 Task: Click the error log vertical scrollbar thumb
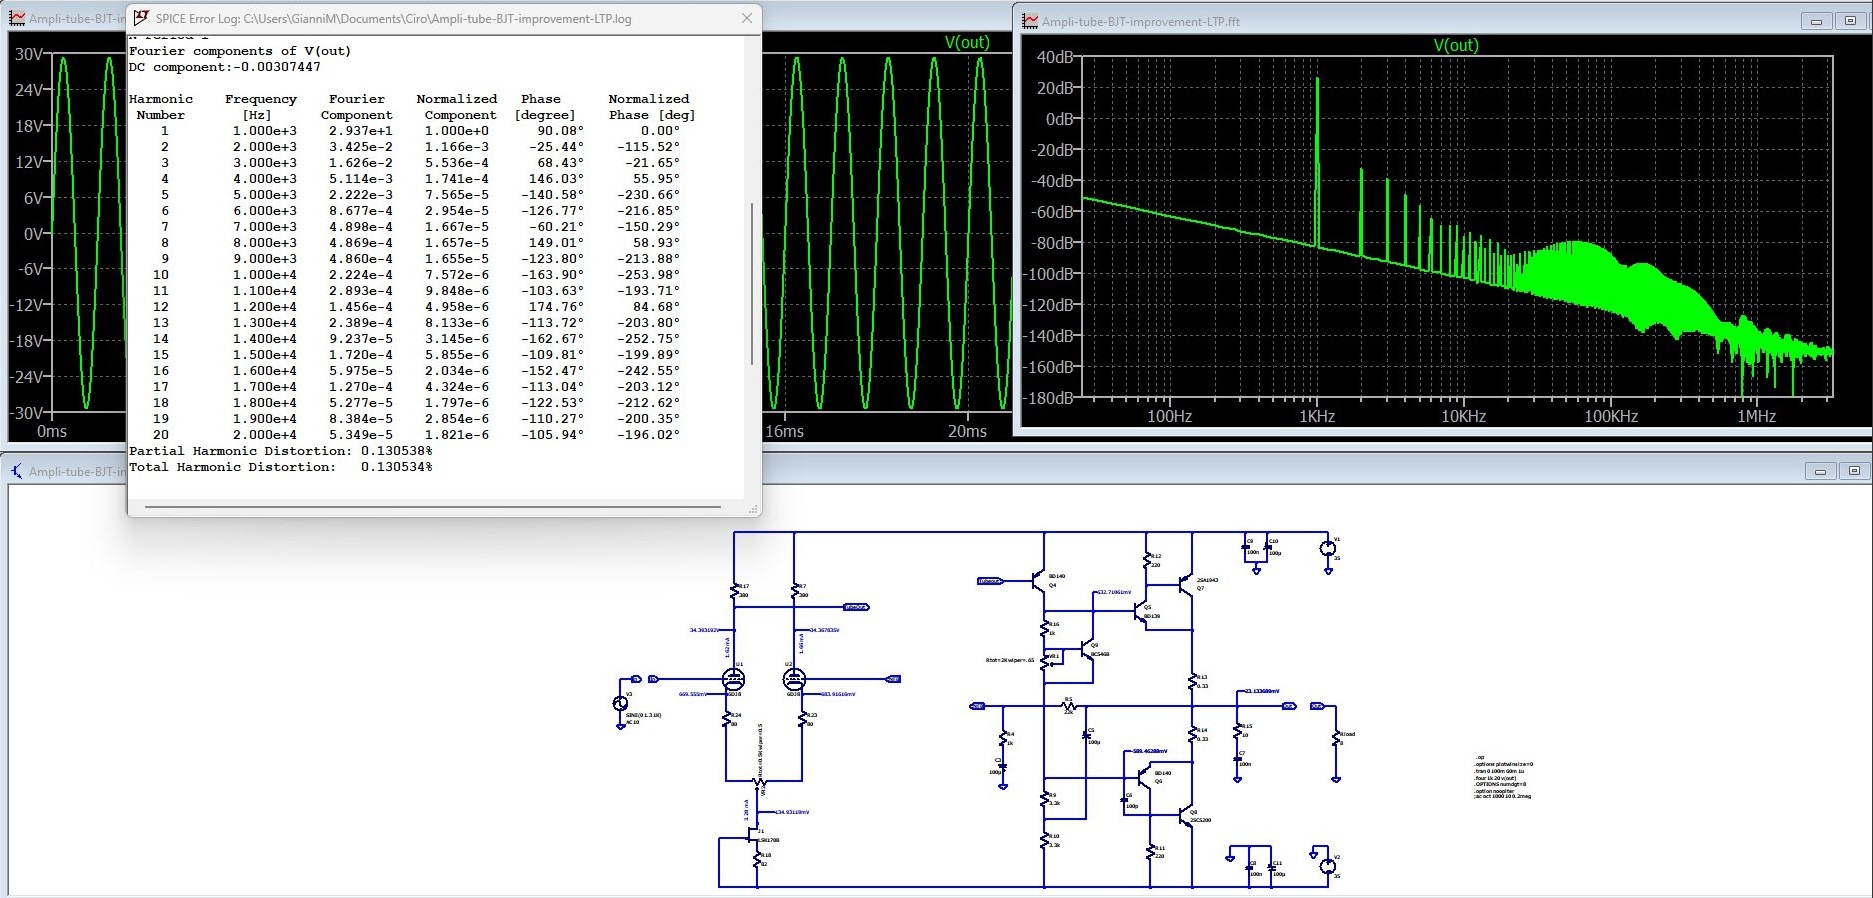tap(752, 284)
